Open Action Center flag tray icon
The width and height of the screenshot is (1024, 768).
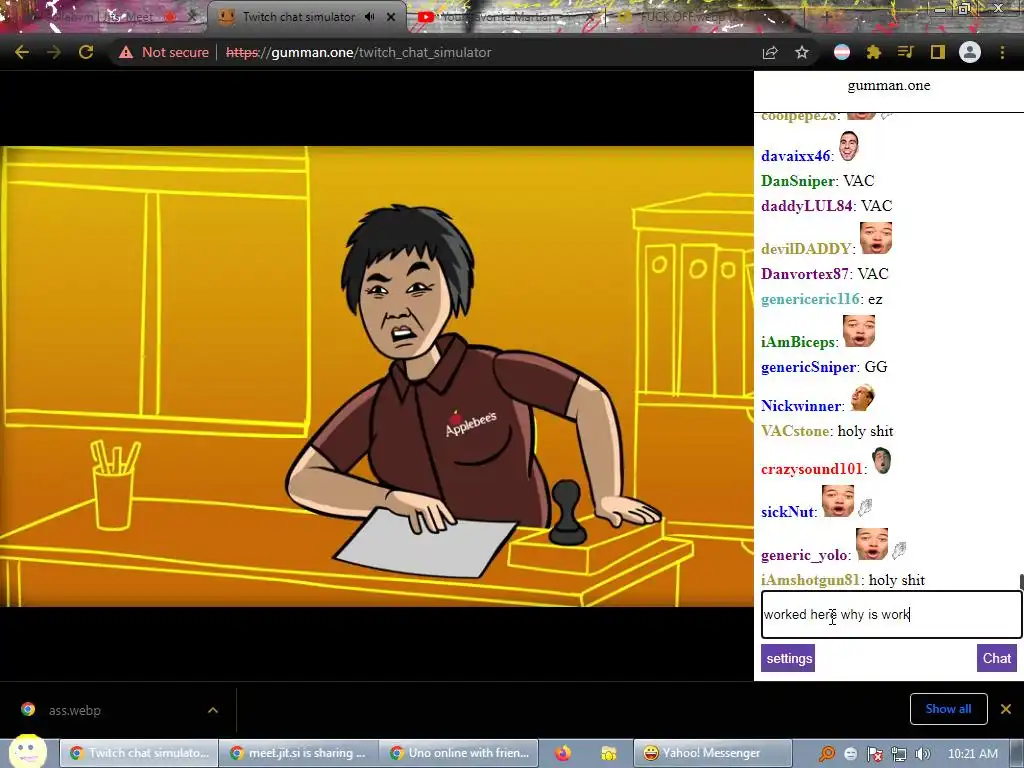point(875,754)
